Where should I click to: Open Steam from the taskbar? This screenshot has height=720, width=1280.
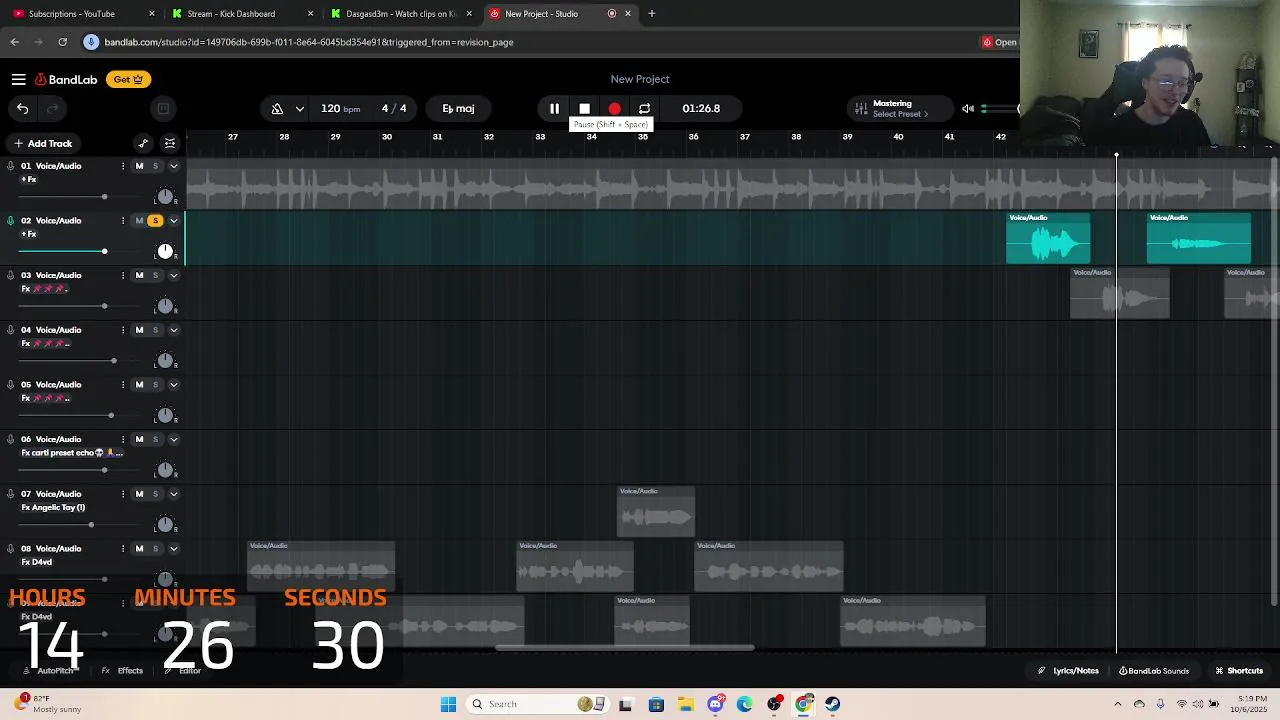pos(832,704)
